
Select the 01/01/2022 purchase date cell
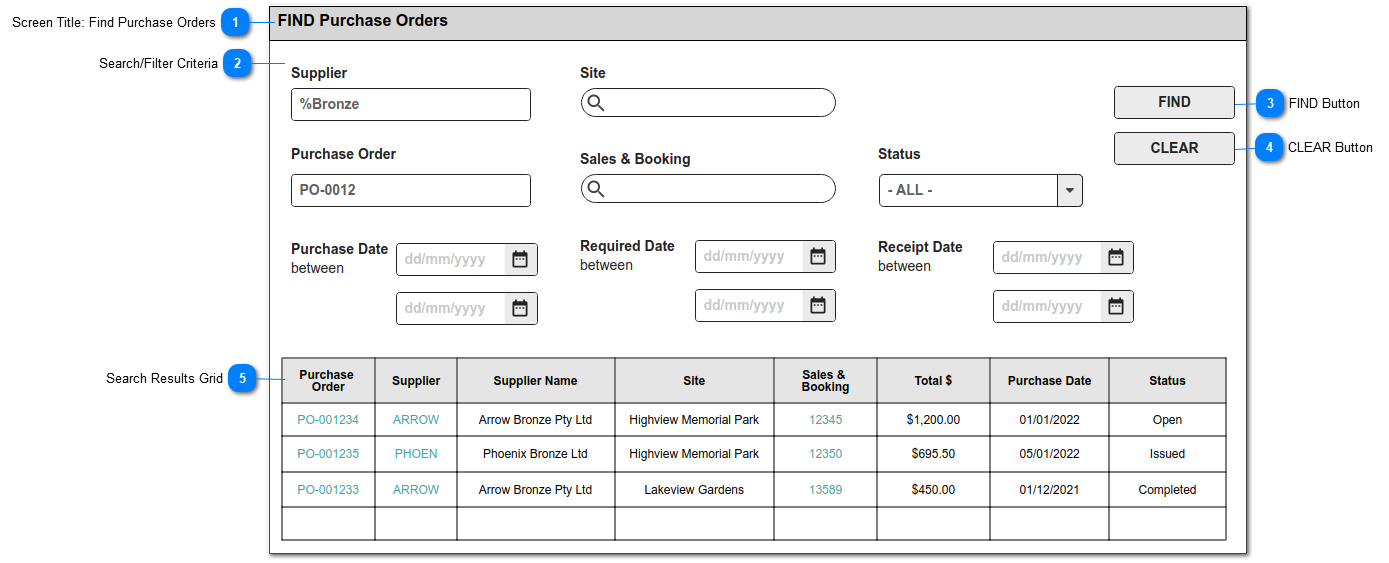(1049, 420)
